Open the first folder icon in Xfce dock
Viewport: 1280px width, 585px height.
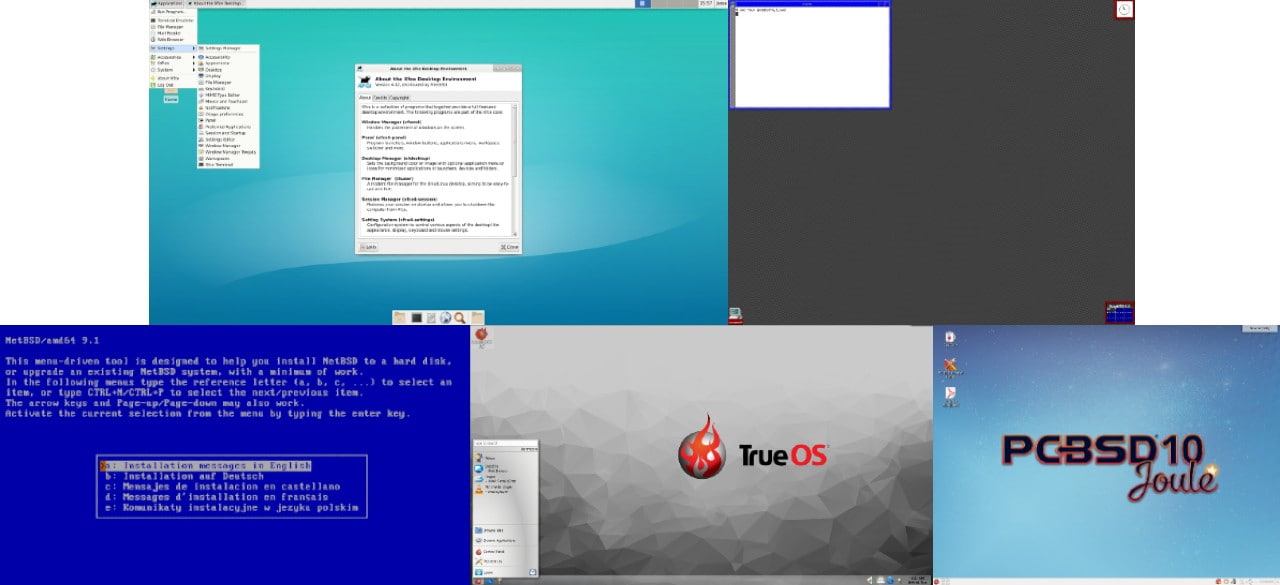tap(400, 317)
